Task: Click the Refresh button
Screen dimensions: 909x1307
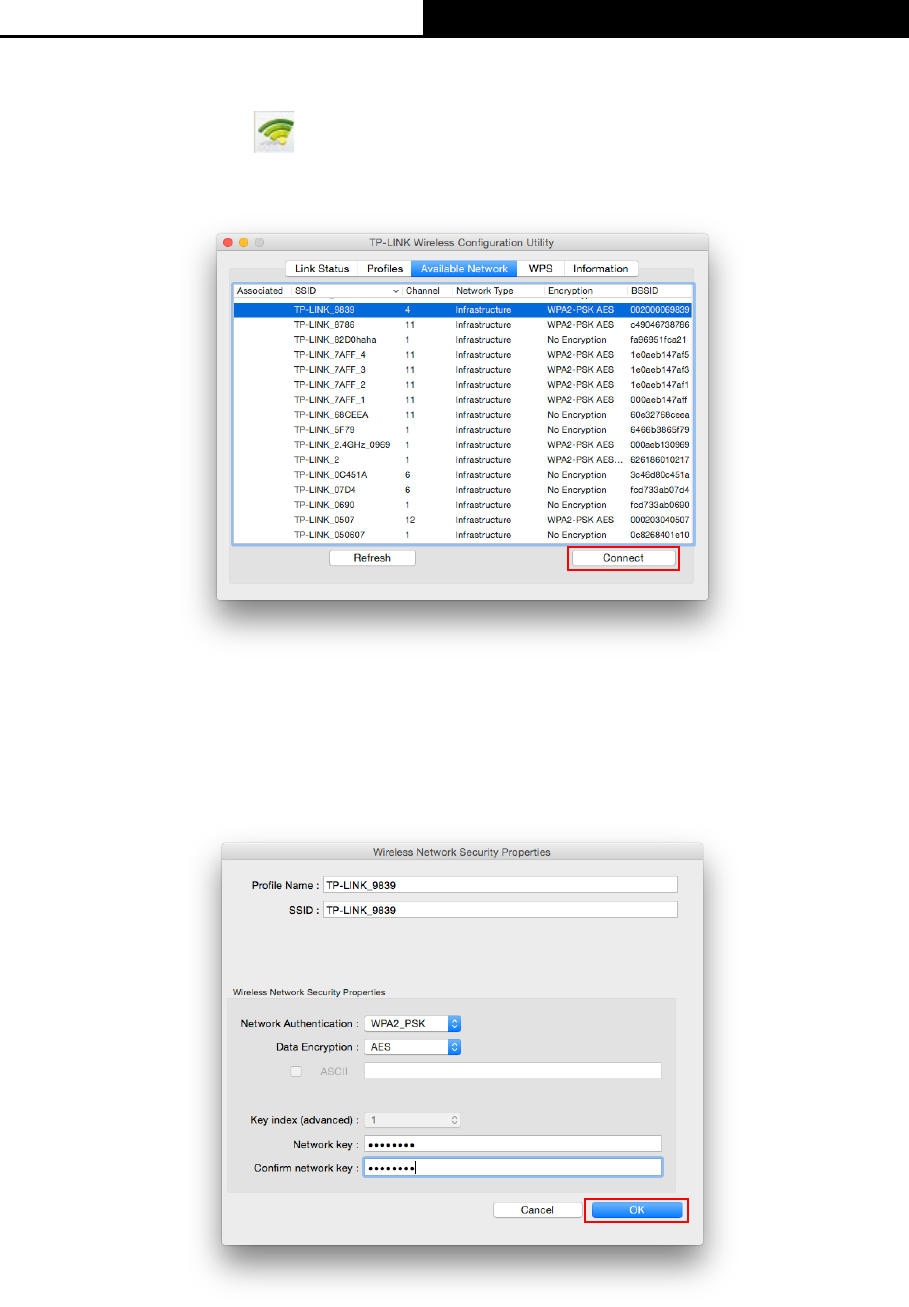Action: pos(372,558)
